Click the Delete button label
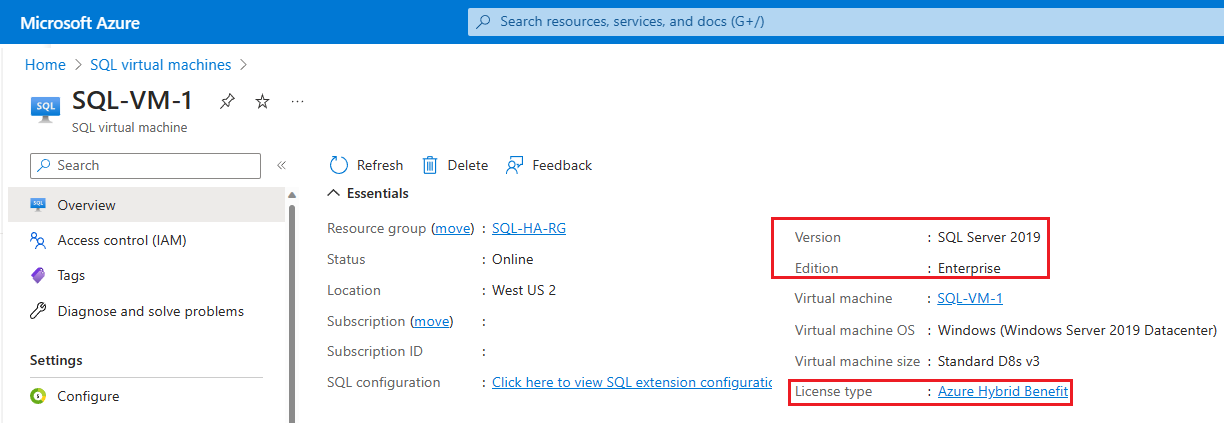This screenshot has width=1224, height=423. [x=468, y=165]
